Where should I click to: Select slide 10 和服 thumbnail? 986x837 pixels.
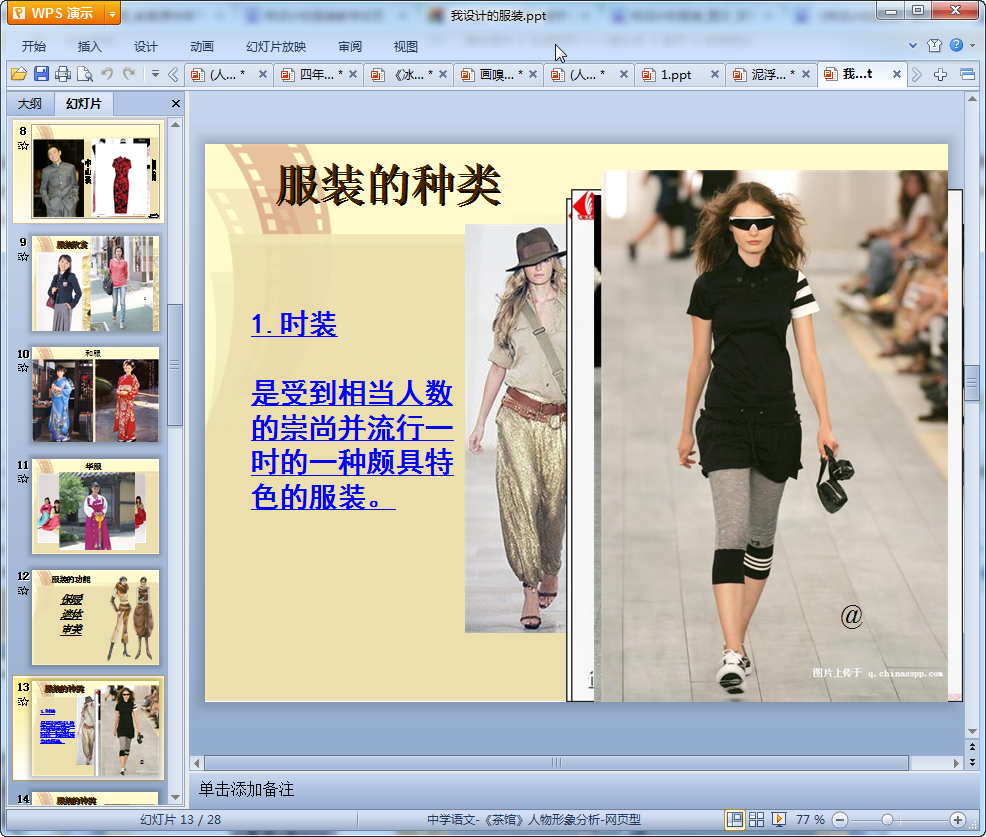pos(95,395)
